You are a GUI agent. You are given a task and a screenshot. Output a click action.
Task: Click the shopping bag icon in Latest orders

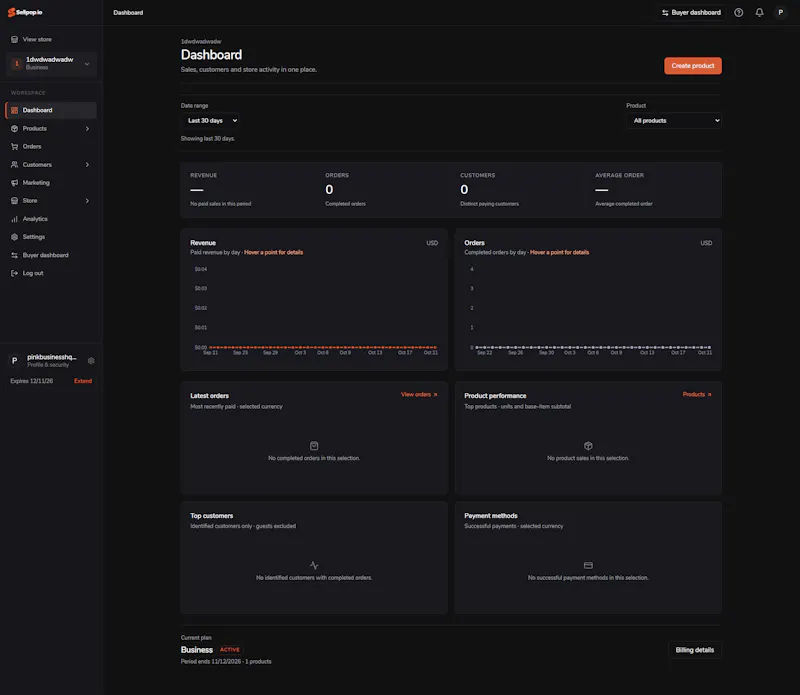pyautogui.click(x=314, y=446)
